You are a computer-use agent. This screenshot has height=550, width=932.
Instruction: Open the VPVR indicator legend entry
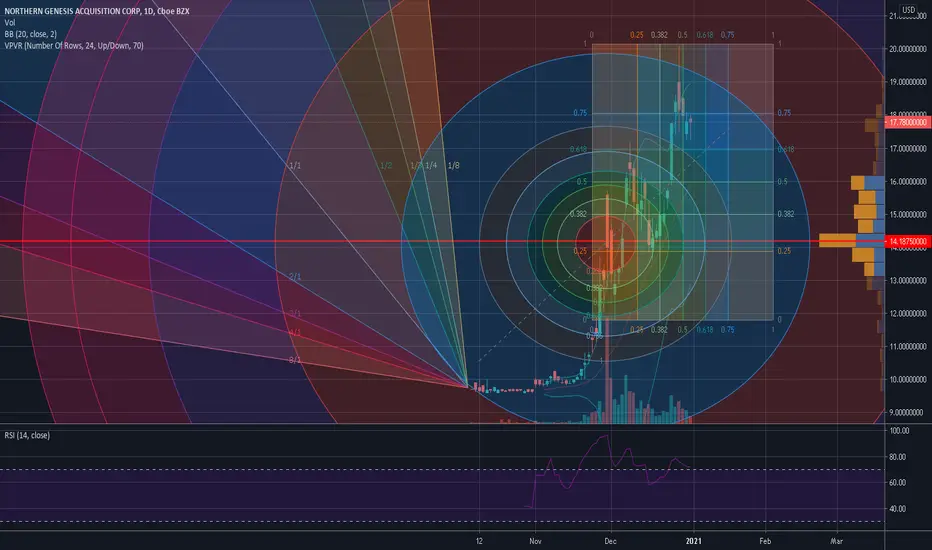74,46
